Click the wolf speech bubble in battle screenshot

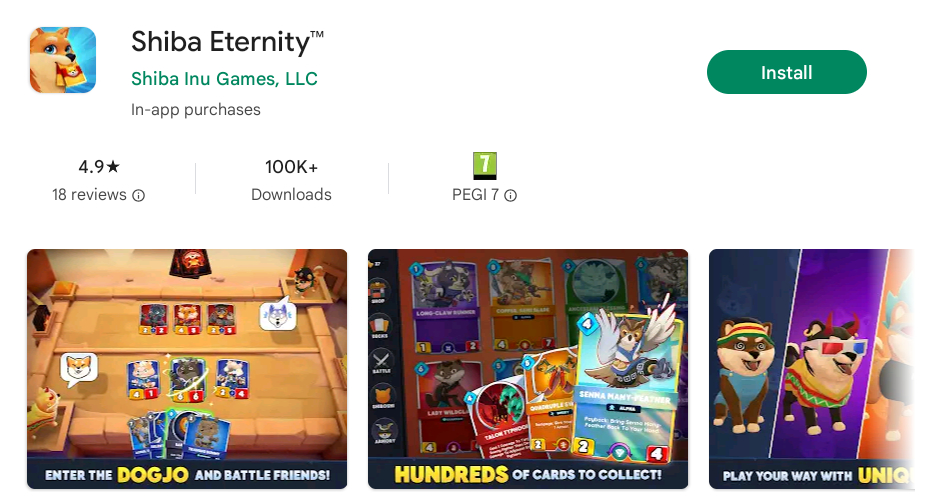coord(278,315)
